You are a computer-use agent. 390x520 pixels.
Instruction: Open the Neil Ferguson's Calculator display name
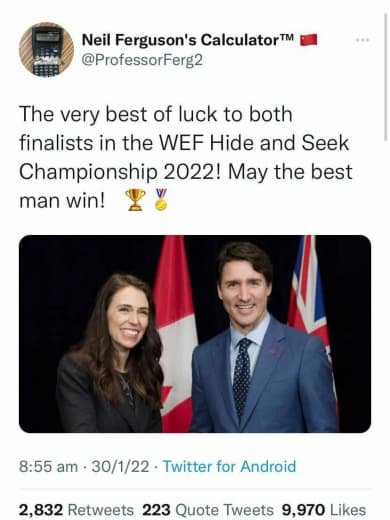188,40
